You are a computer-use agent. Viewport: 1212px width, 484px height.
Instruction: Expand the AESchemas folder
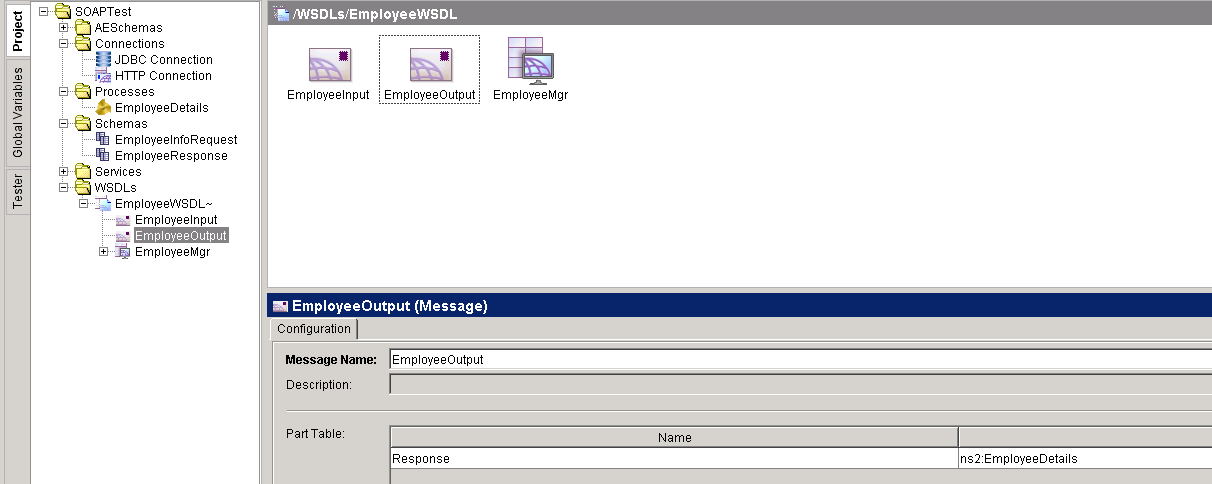pyautogui.click(x=63, y=28)
